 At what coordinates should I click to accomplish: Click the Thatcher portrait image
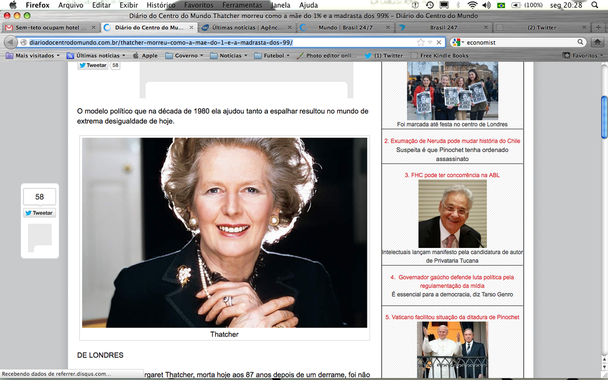coord(224,232)
